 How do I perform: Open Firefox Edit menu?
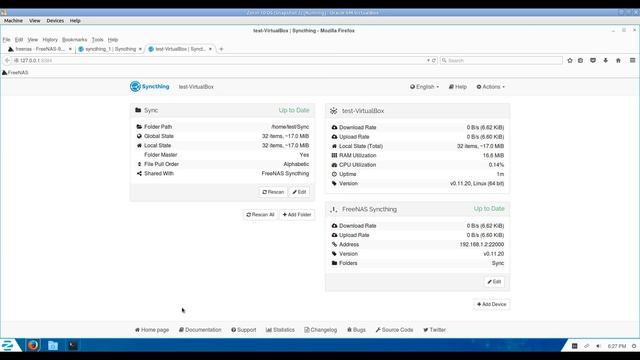pos(19,40)
